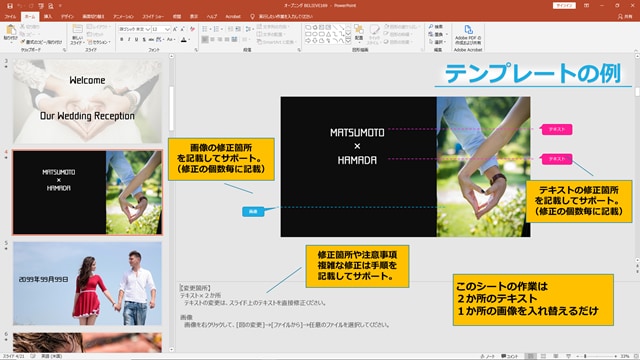Toggle Comments pane from status bar
The height and width of the screenshot is (360, 640).
(509, 356)
